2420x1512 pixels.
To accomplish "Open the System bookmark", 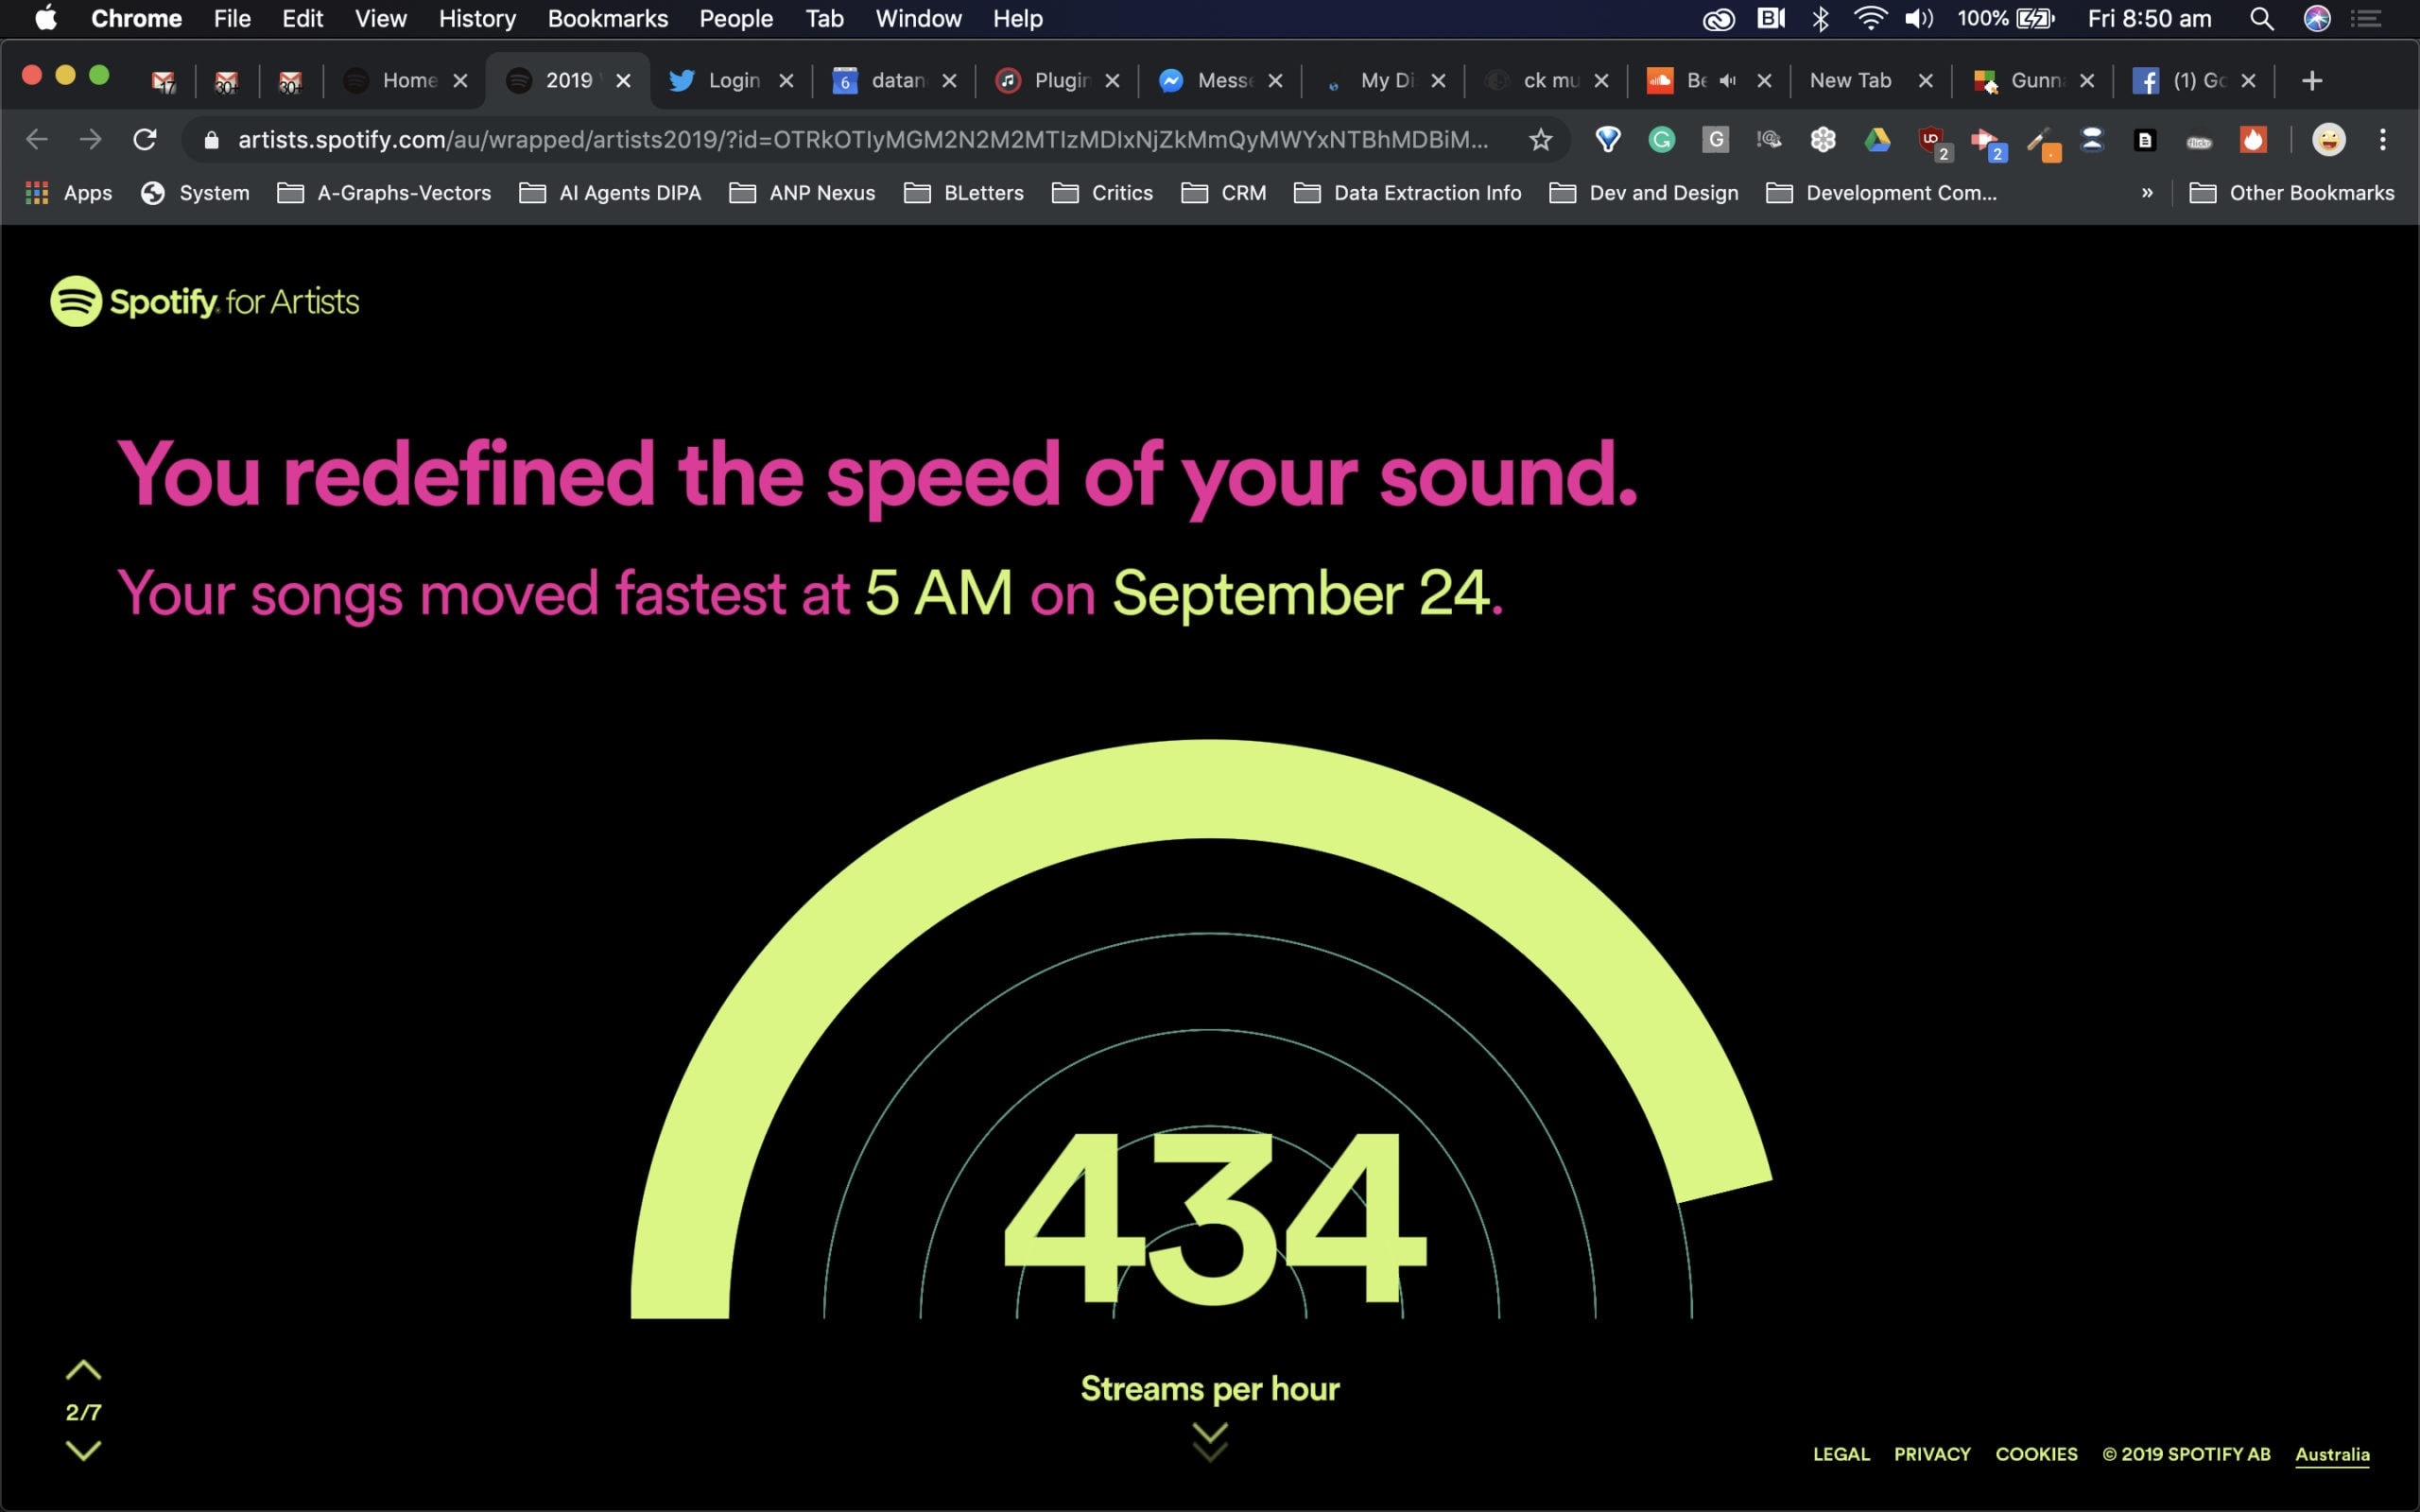I will (x=195, y=193).
